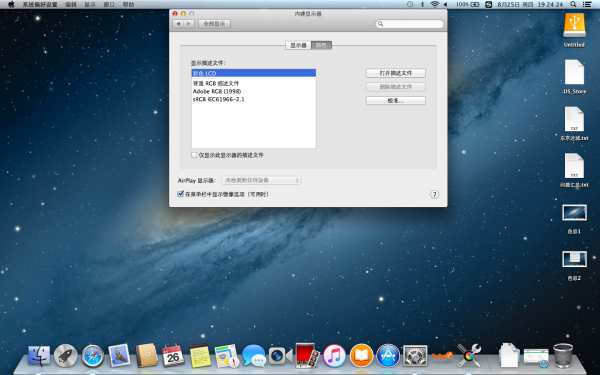Launch iTunes music note icon
The width and height of the screenshot is (600, 375).
tap(334, 355)
